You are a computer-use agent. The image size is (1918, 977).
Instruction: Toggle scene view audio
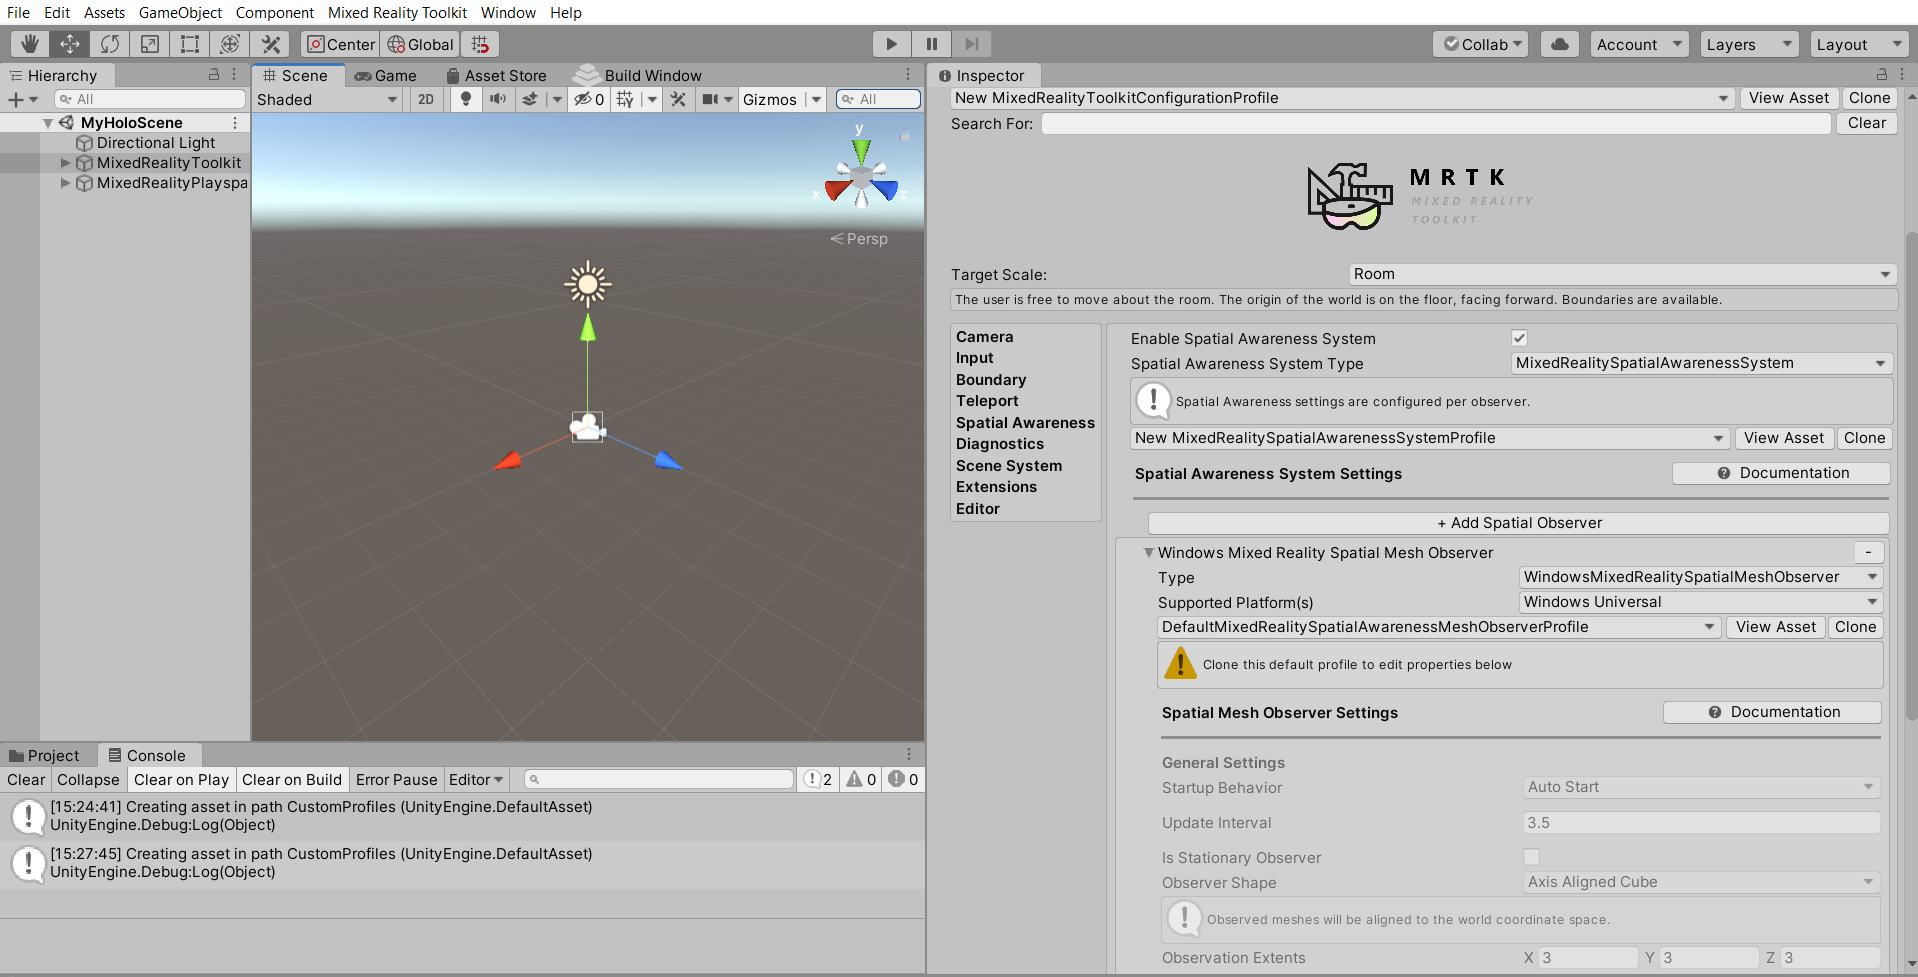click(497, 99)
